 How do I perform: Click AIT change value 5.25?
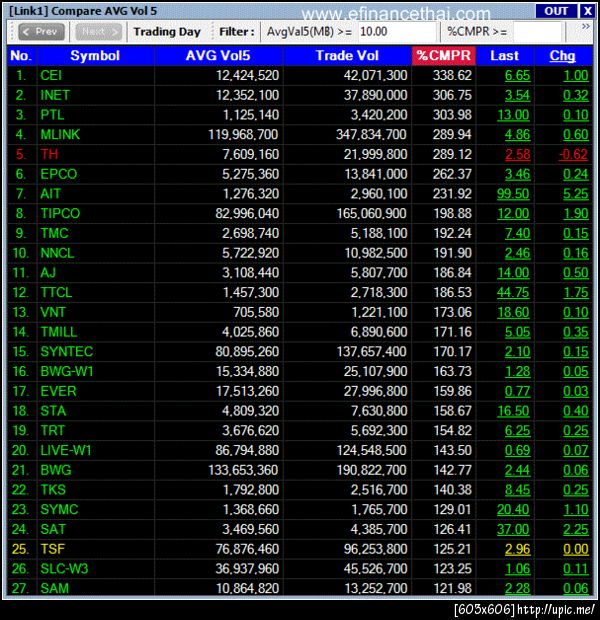click(576, 194)
